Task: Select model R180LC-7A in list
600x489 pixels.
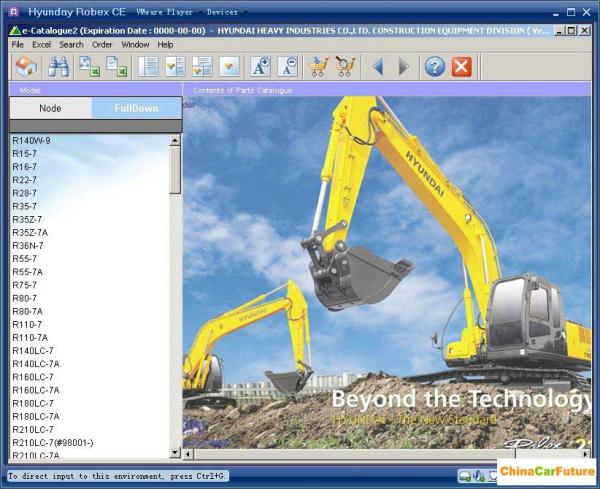Action: (x=36, y=416)
